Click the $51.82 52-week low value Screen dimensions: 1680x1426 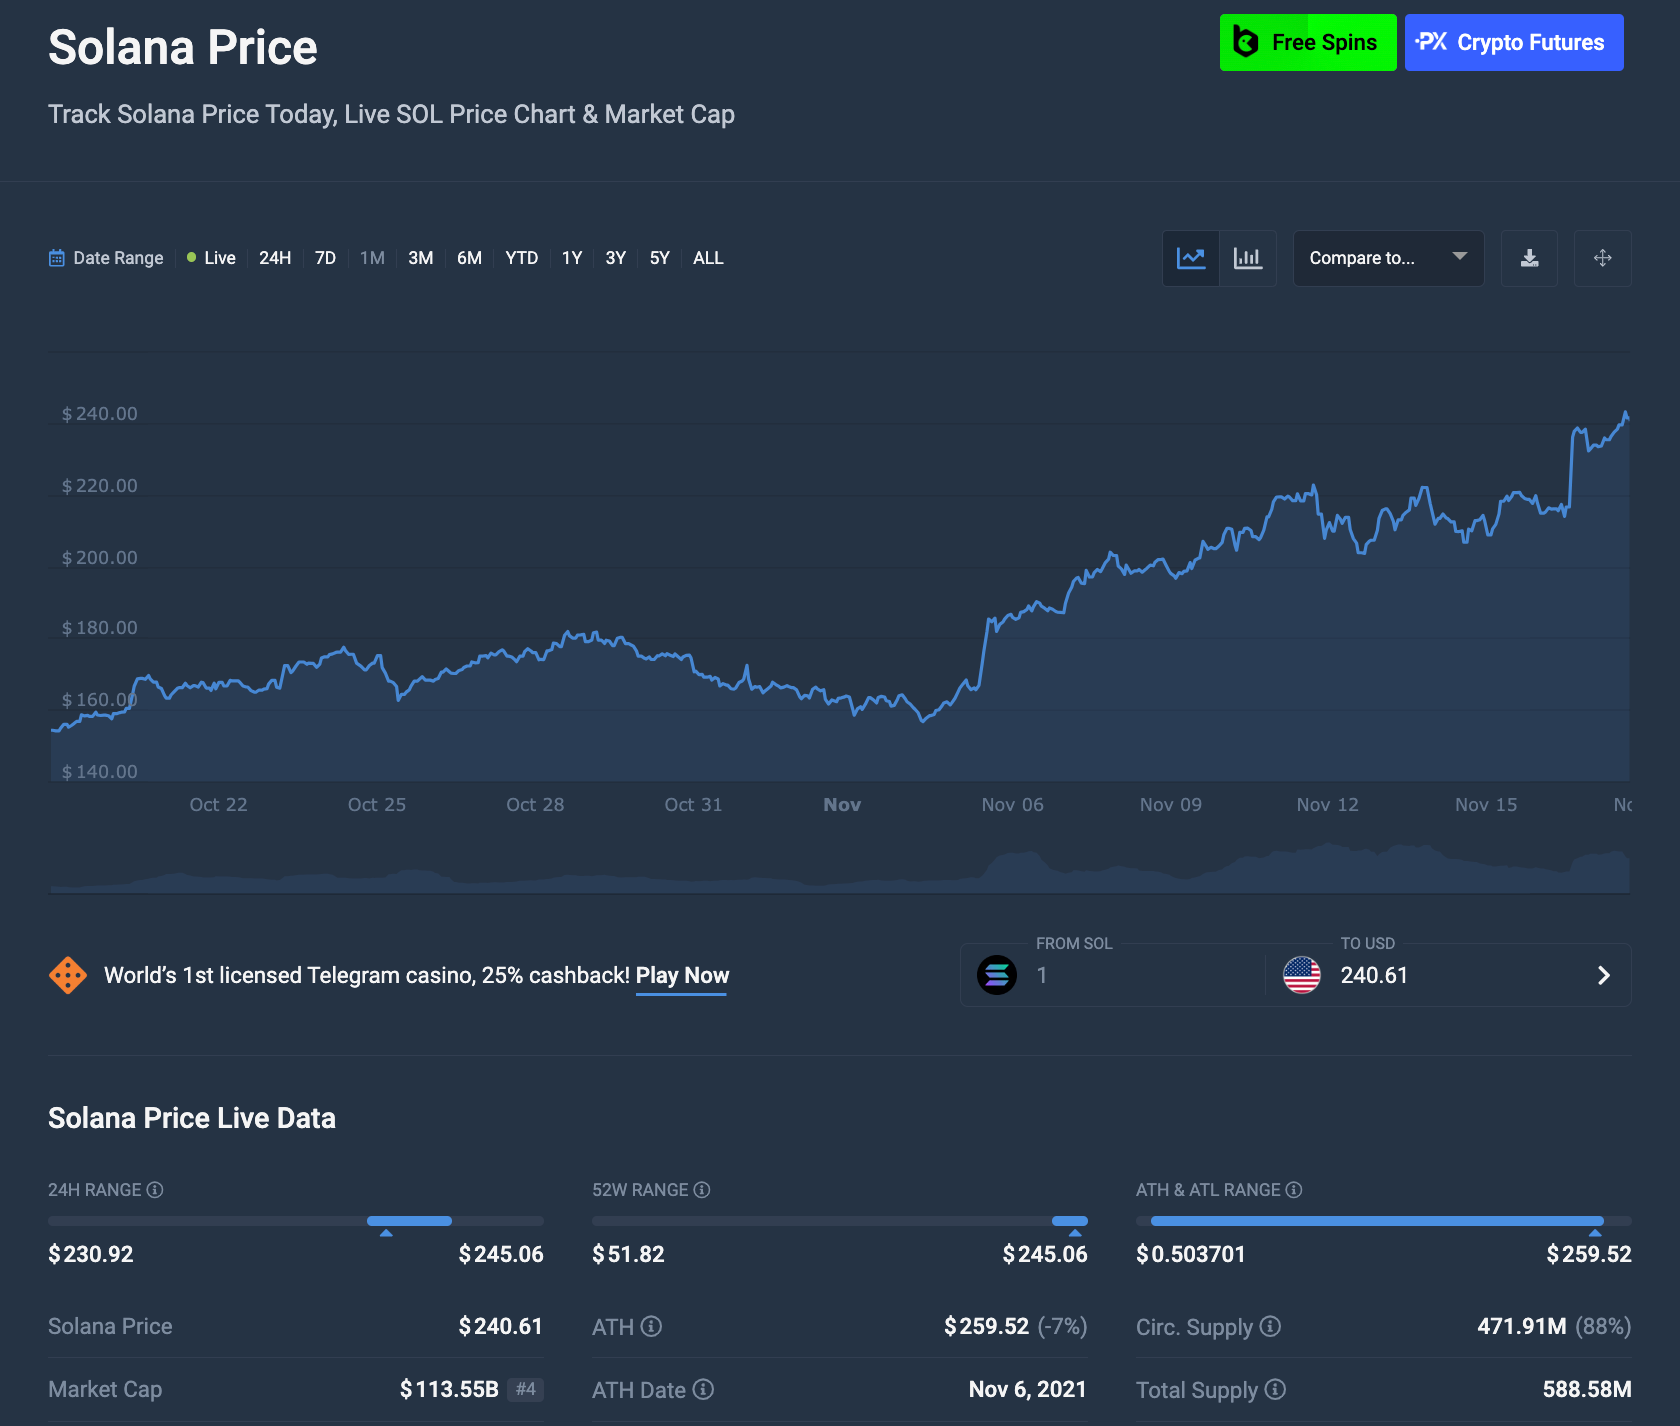pos(628,1254)
